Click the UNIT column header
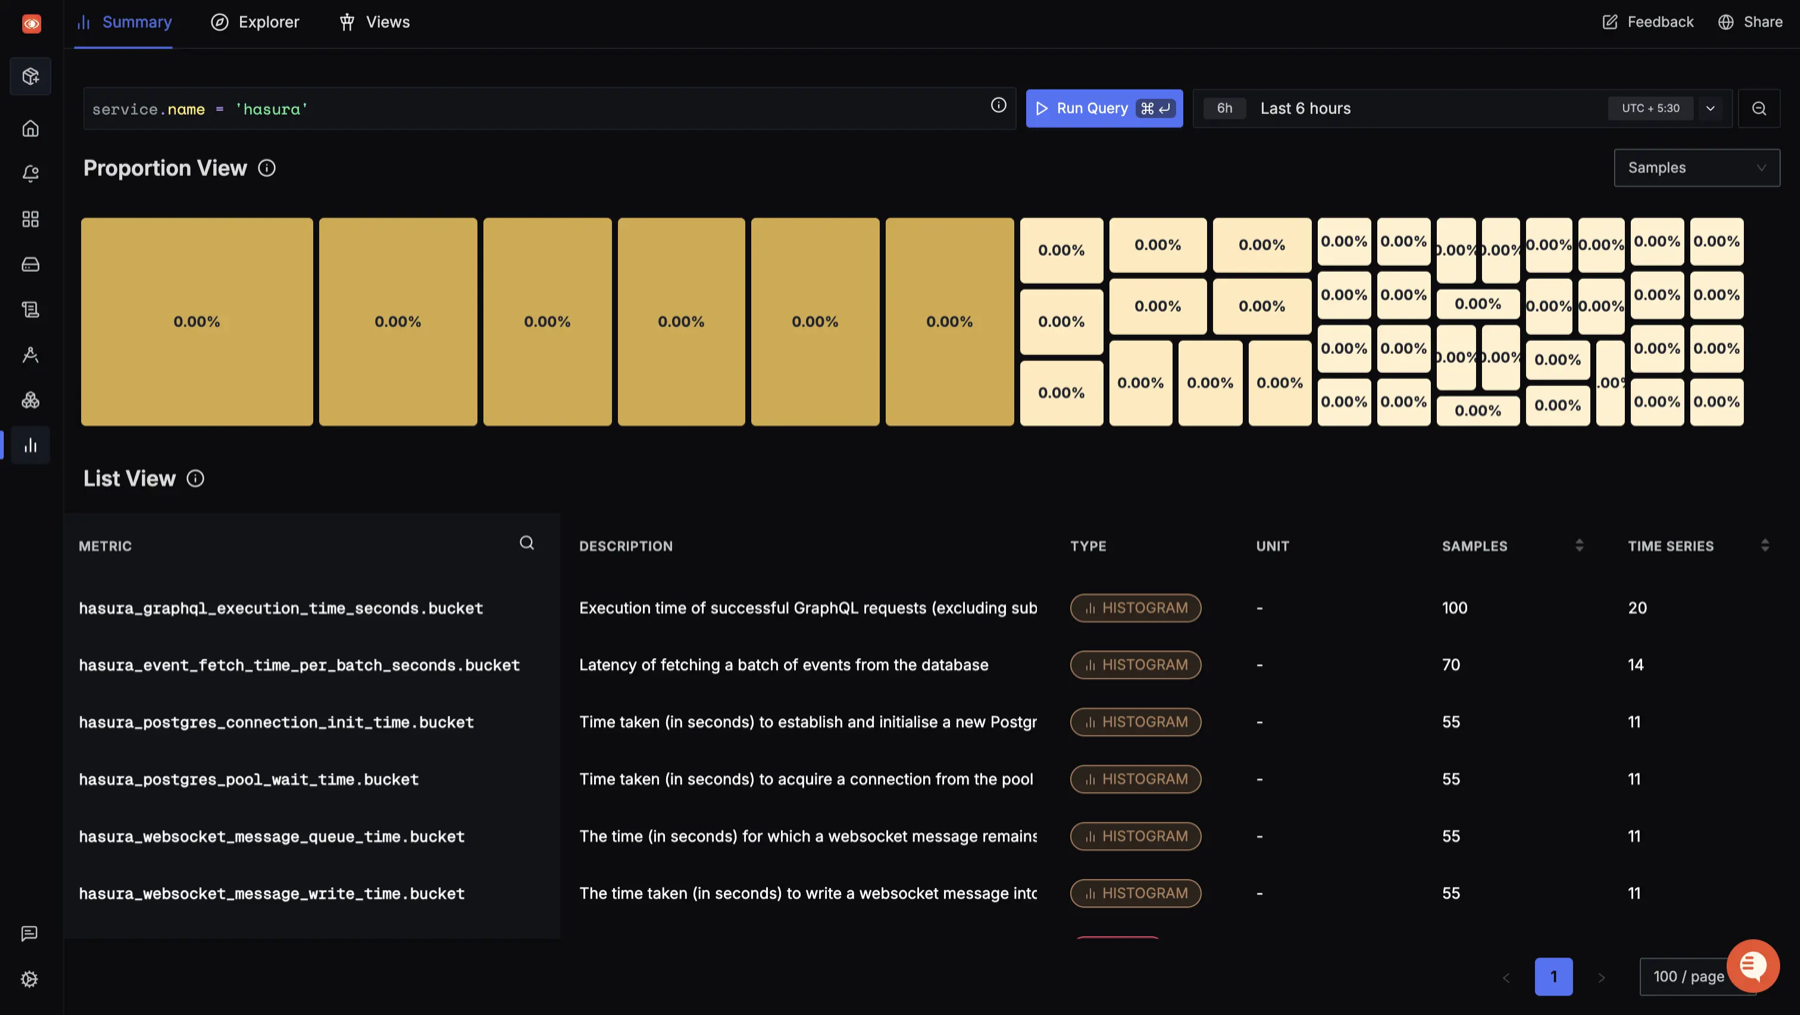Screen dimensions: 1800x1015 (1273, 546)
